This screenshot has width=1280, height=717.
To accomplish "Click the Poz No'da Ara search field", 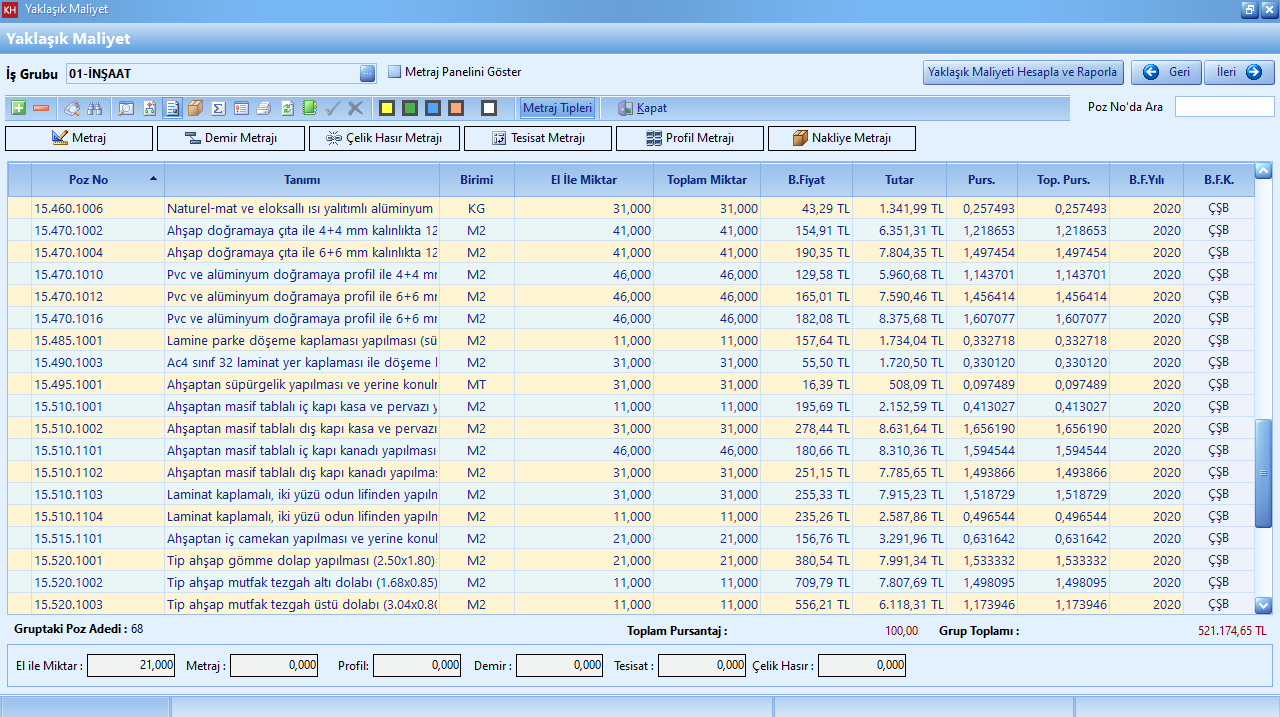I will pos(1224,107).
